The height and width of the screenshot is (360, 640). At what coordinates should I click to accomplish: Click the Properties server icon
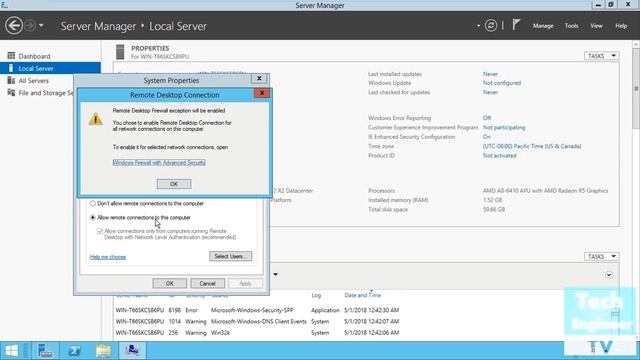(120, 52)
